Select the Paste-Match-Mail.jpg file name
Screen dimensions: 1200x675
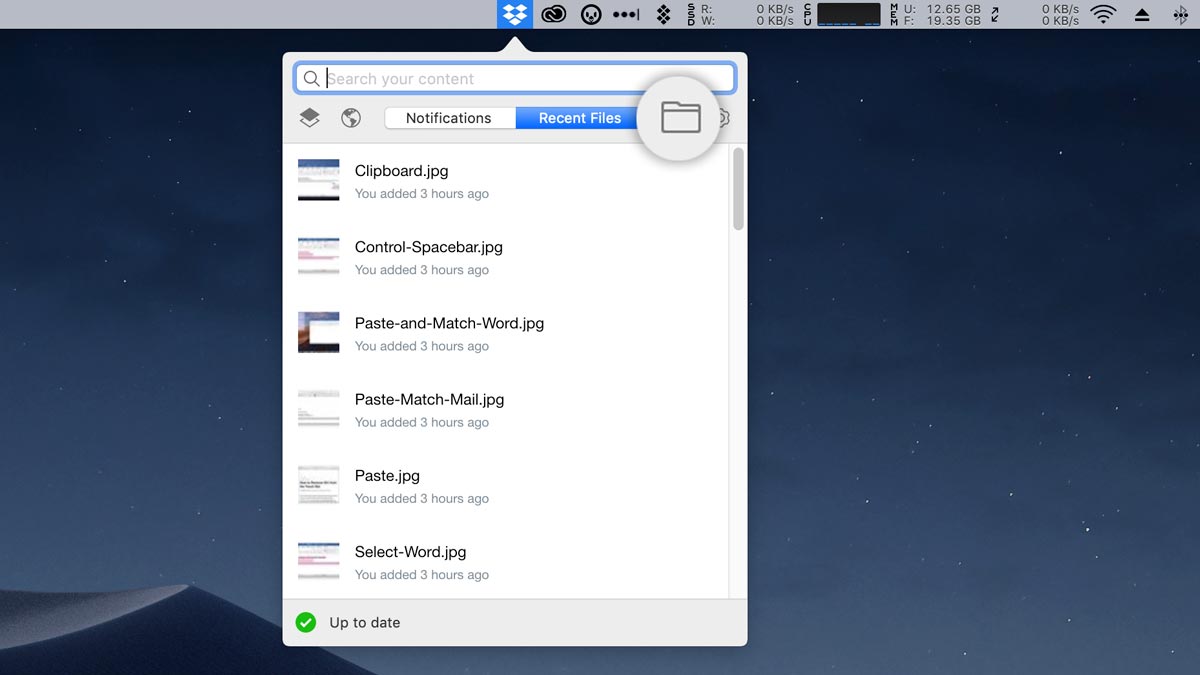click(x=430, y=399)
